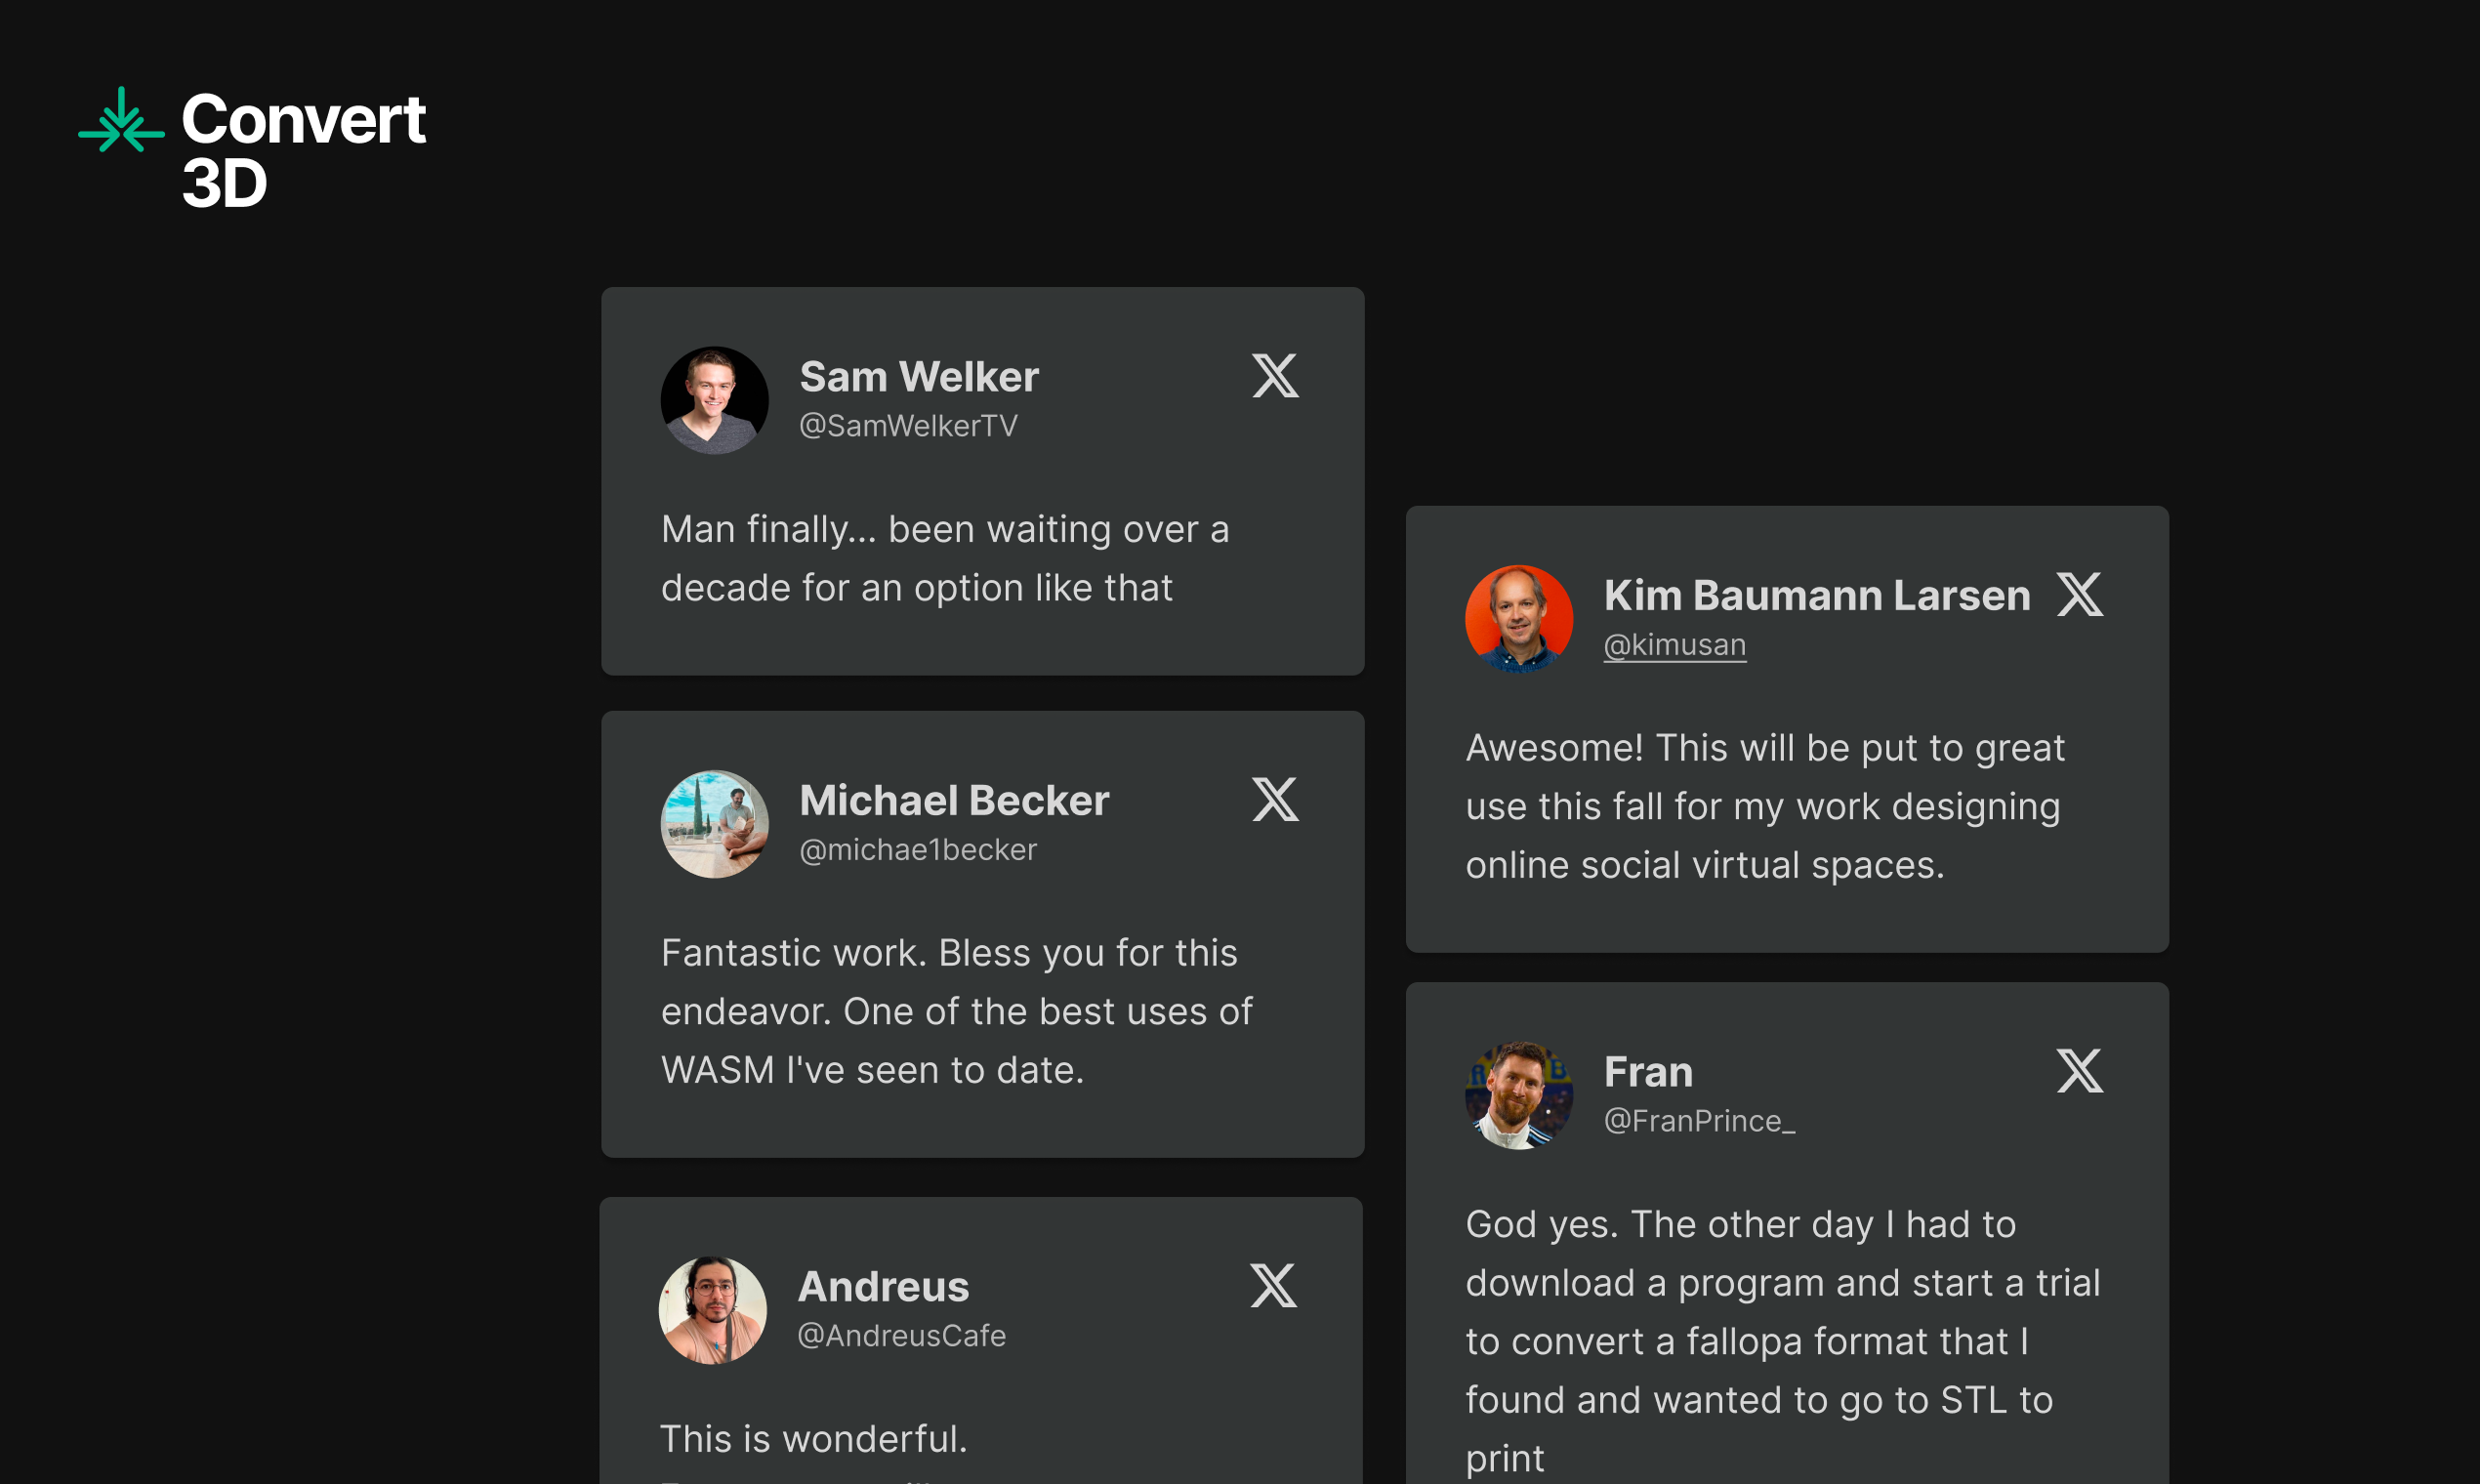Click the Kim Baumann Larsen name heading
Screen dimensions: 2480x1484
tap(1817, 595)
